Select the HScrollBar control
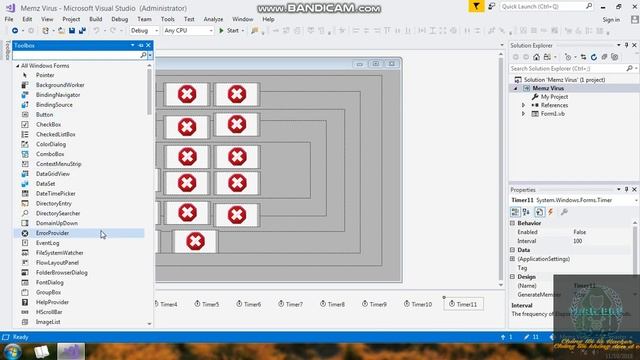Image resolution: width=640 pixels, height=360 pixels. (49, 312)
